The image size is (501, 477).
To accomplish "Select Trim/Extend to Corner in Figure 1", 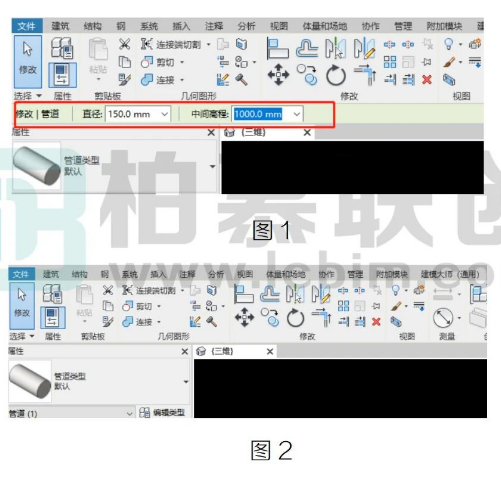I will click(365, 75).
